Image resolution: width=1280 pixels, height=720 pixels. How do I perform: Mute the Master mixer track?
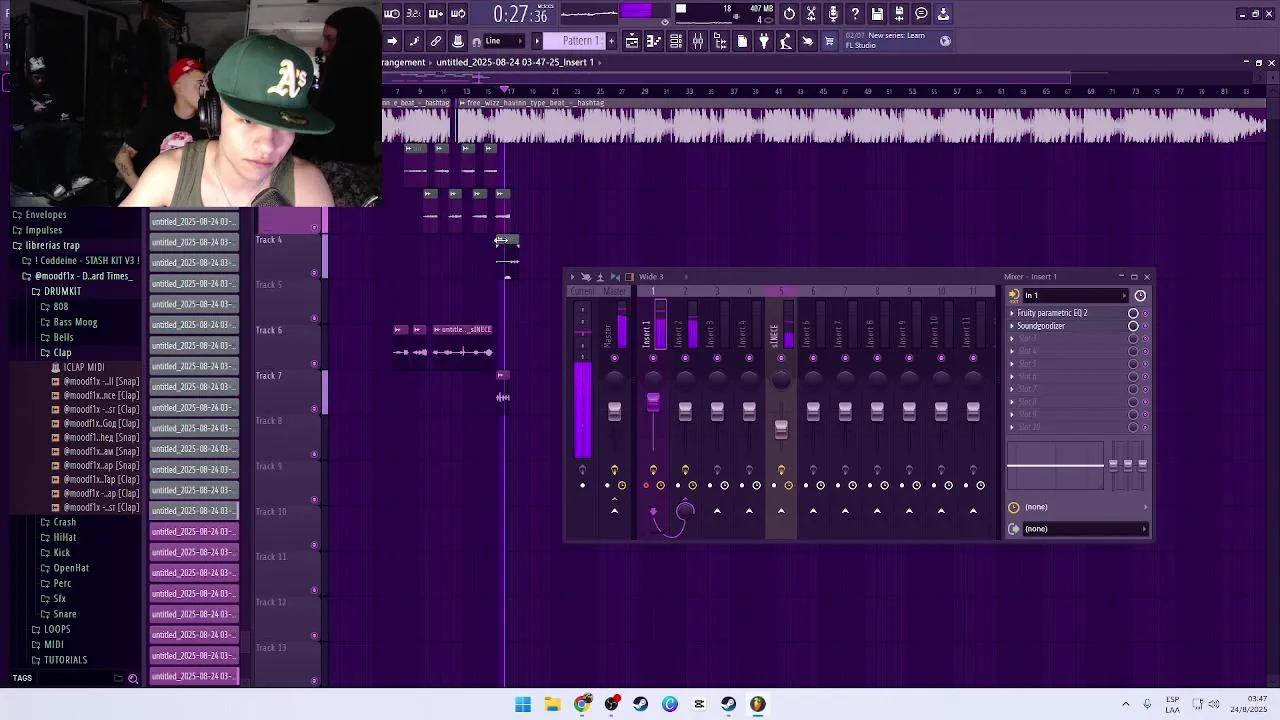tap(614, 359)
